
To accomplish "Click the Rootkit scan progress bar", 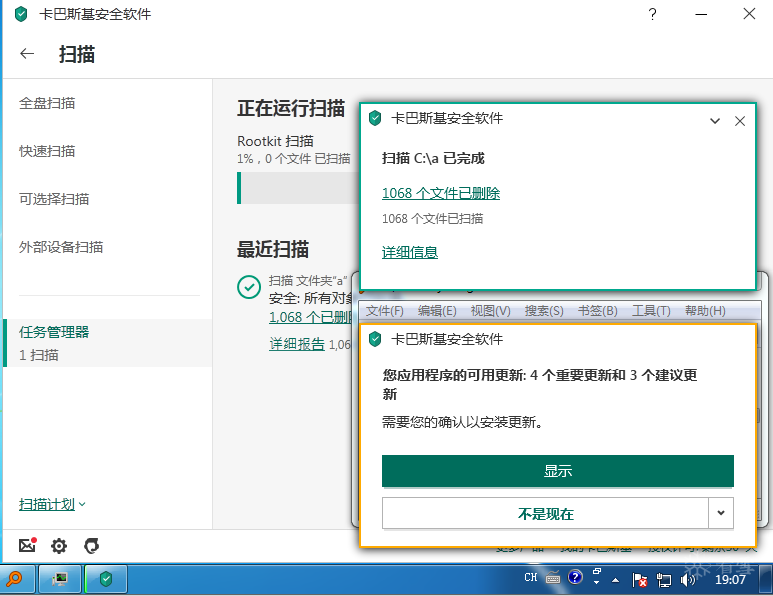I will [298, 188].
